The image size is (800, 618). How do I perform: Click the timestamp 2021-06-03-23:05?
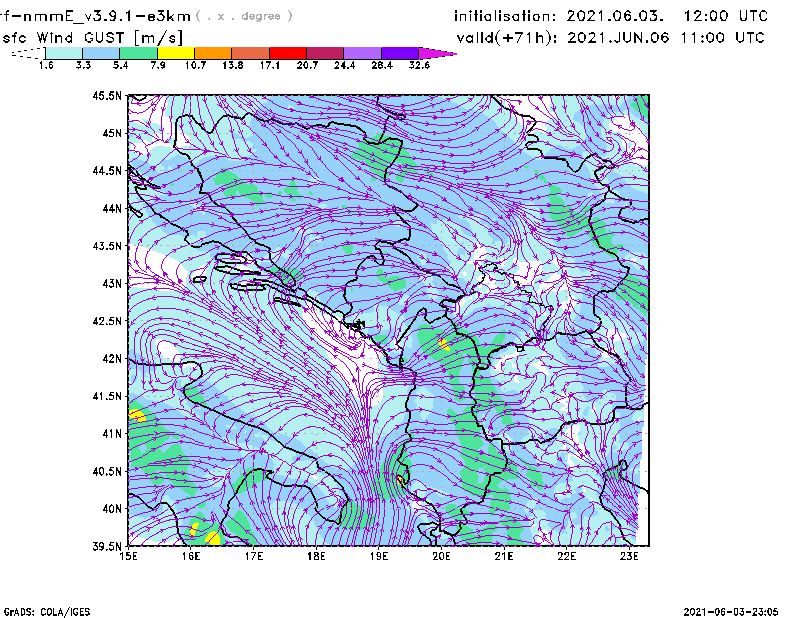(731, 612)
